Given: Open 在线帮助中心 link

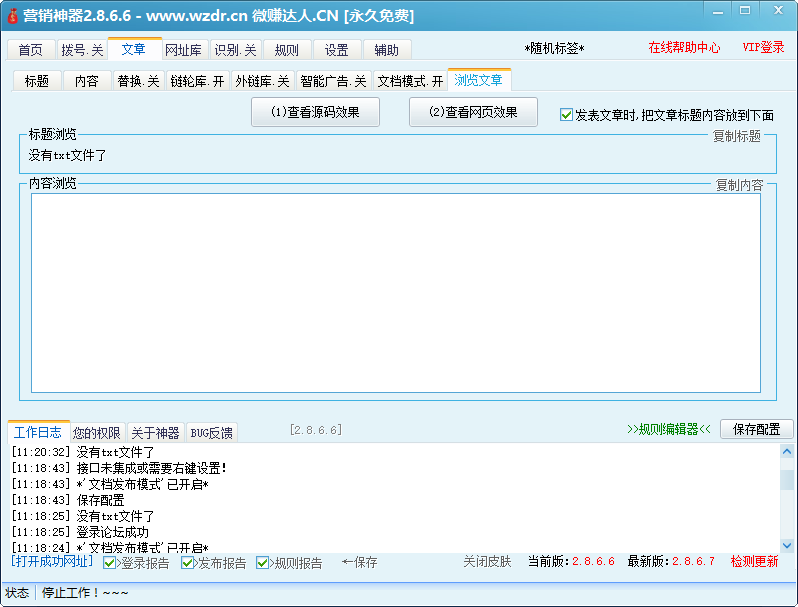Looking at the screenshot, I should click(684, 47).
